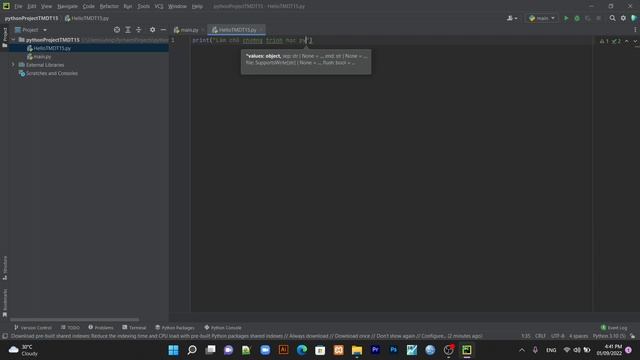Image resolution: width=640 pixels, height=360 pixels.
Task: Click the Python 3.10 interpreter status widget
Action: pyautogui.click(x=609, y=336)
